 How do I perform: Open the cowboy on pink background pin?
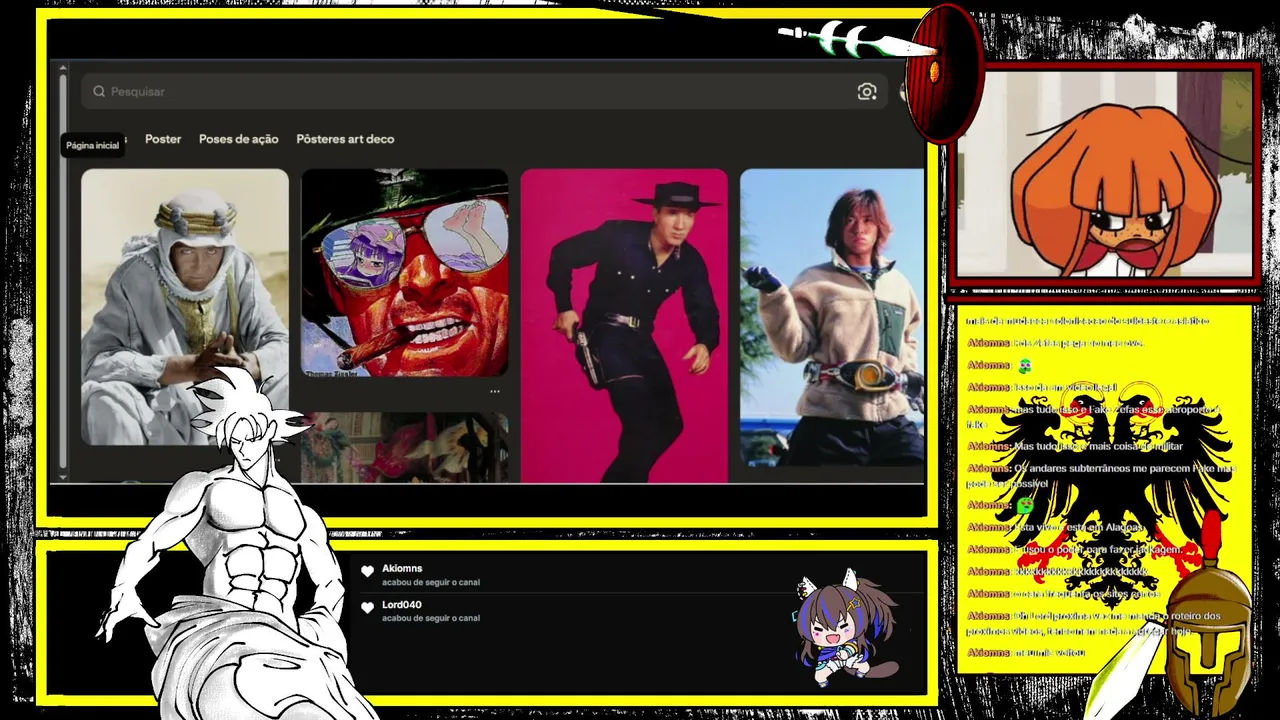tap(624, 325)
